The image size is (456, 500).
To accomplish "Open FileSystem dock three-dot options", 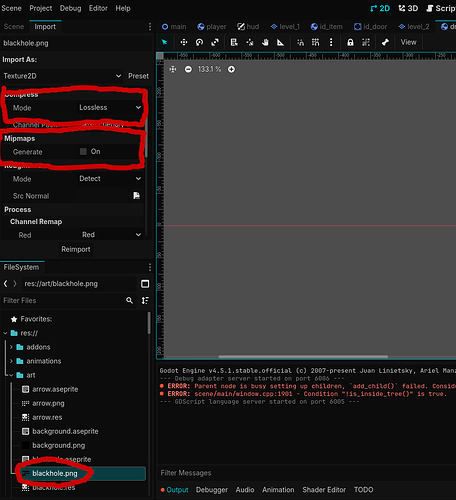I will (150, 267).
